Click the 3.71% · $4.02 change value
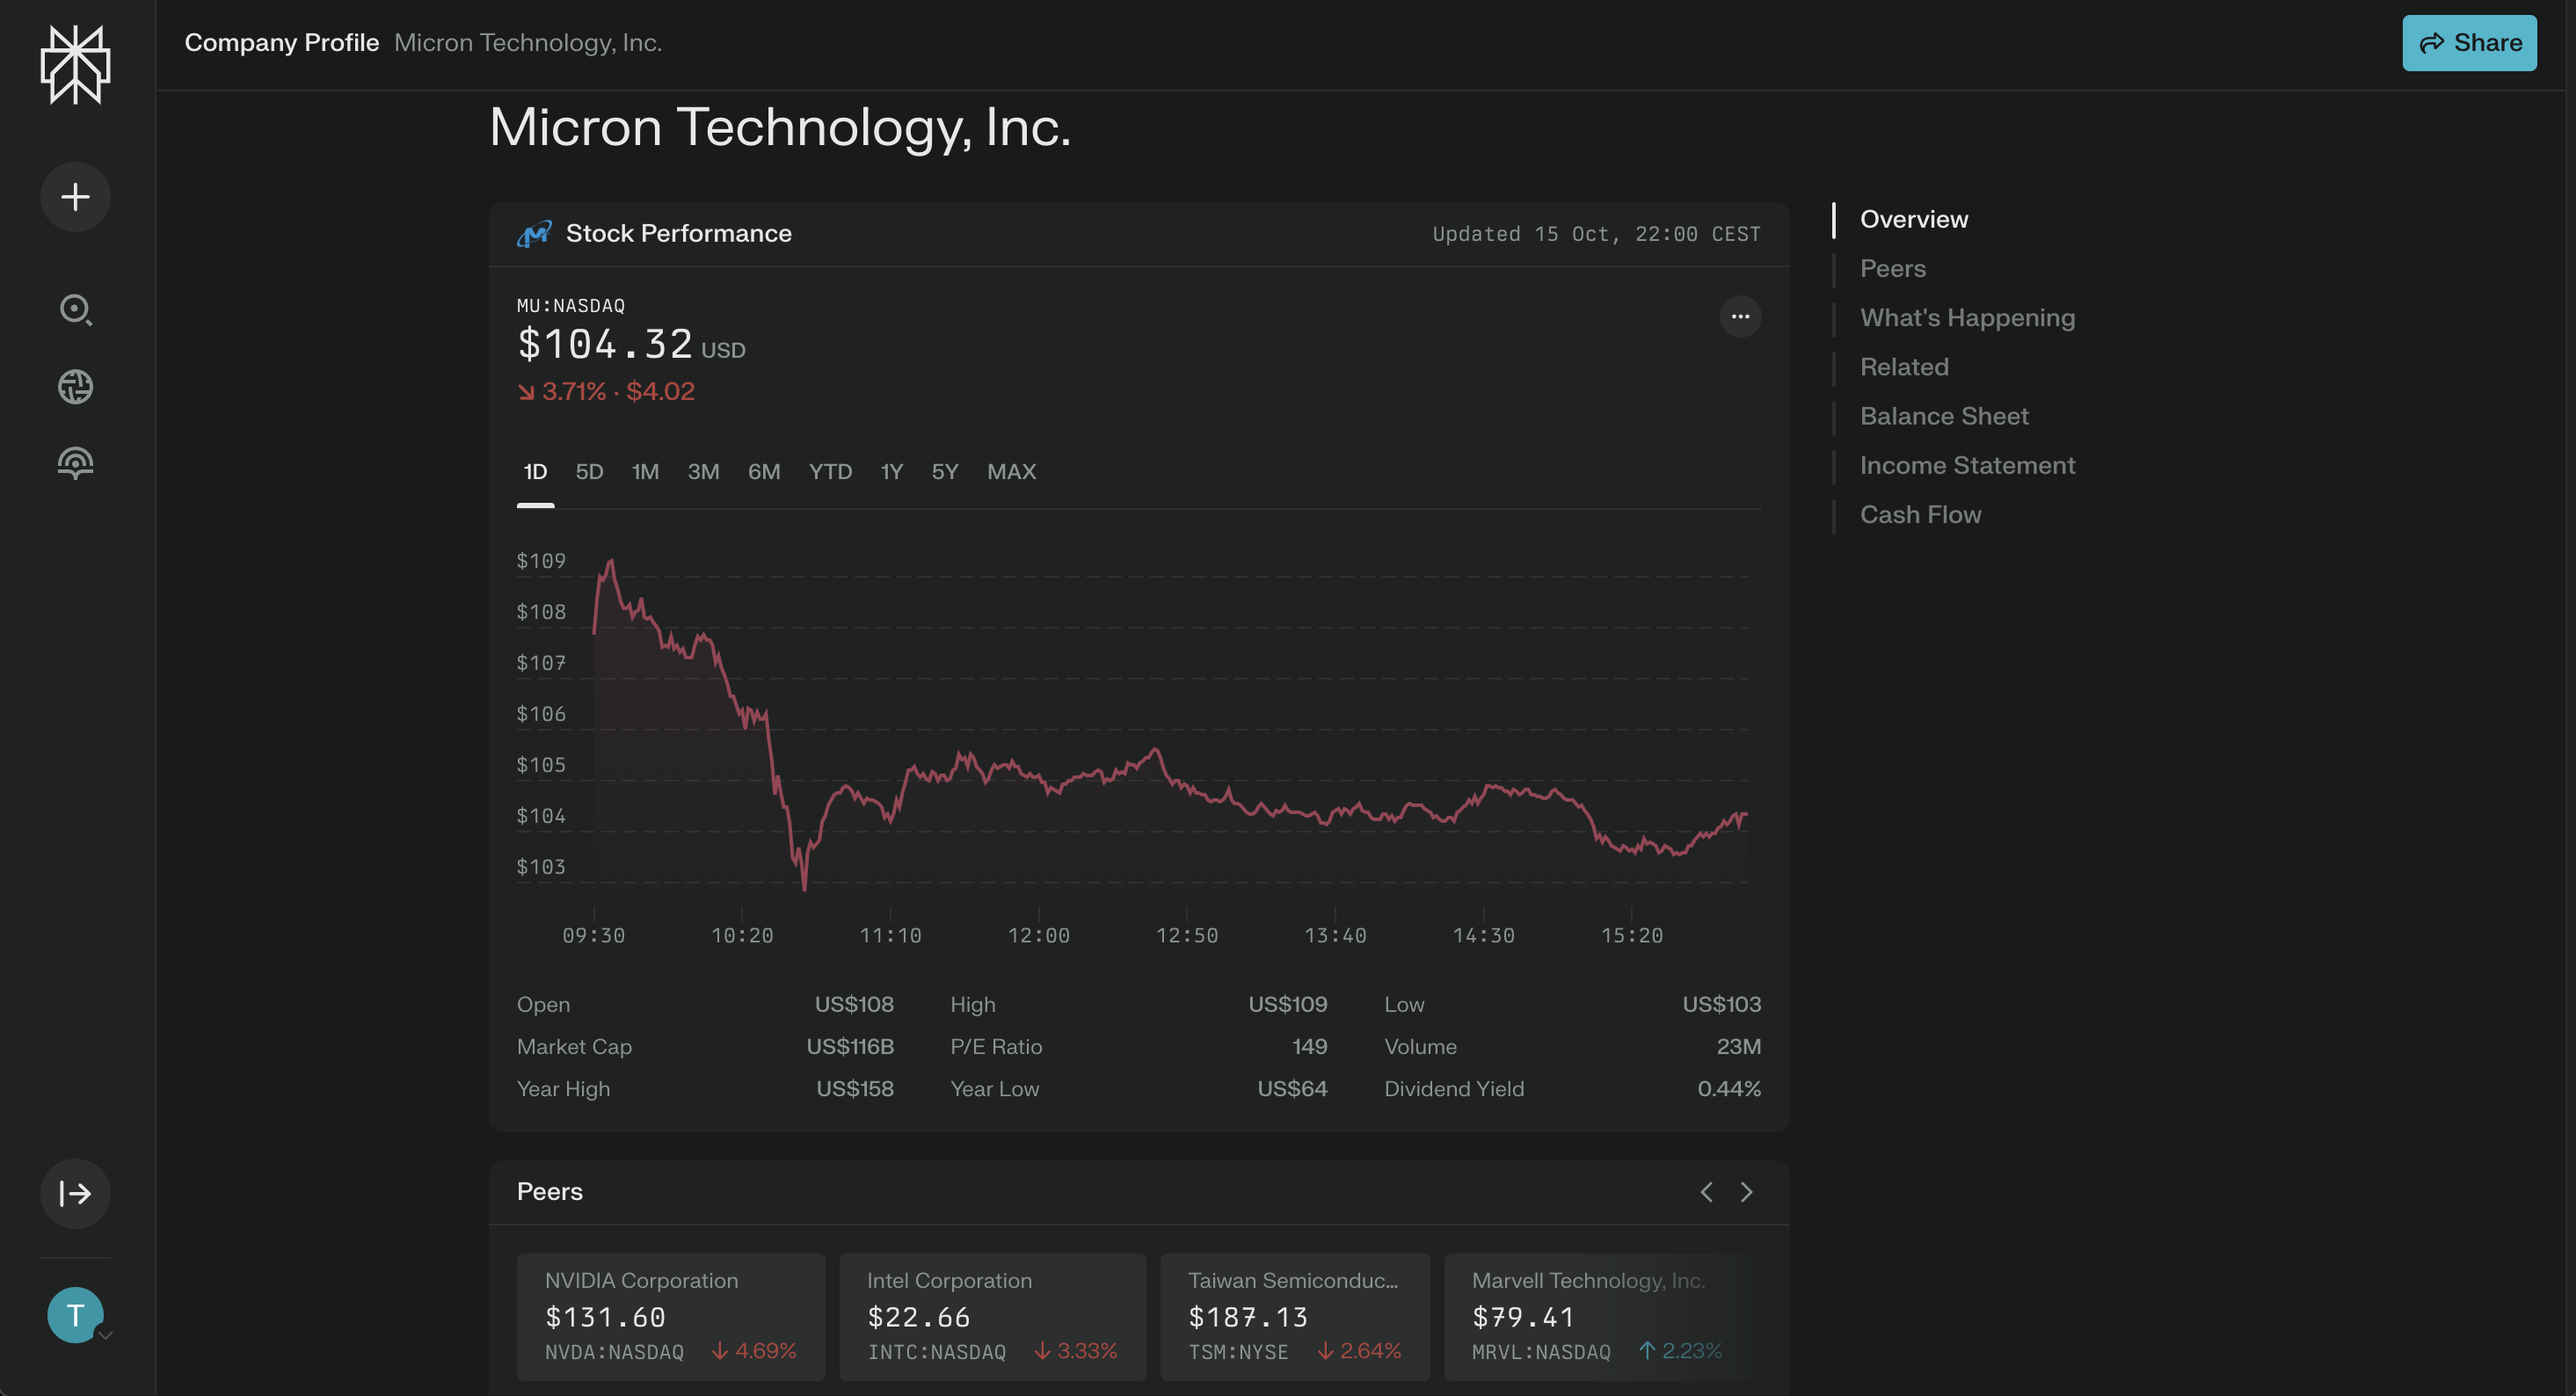The image size is (2576, 1396). pyautogui.click(x=606, y=391)
